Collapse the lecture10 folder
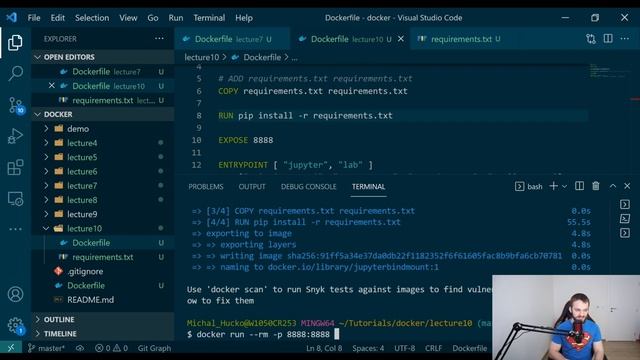 pos(103,228)
